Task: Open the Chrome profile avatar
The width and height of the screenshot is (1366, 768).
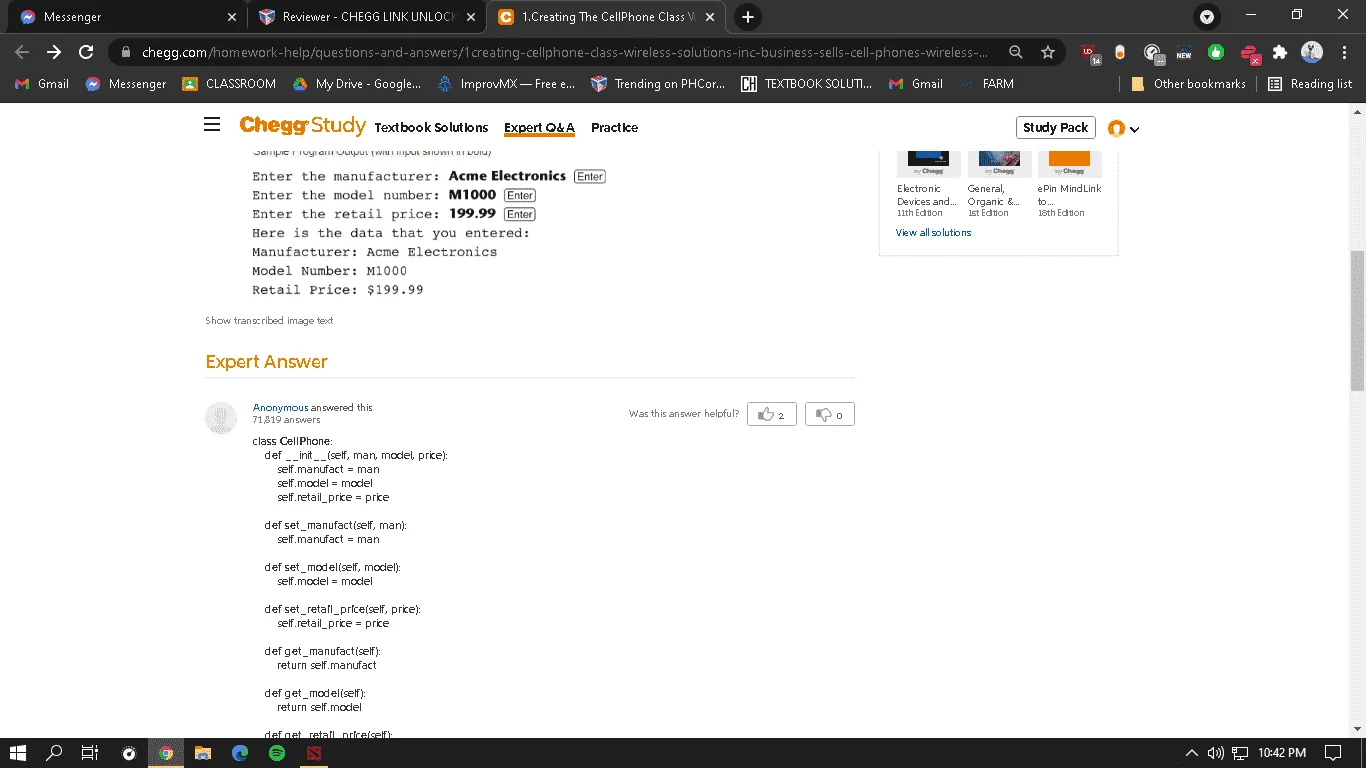Action: (1312, 52)
